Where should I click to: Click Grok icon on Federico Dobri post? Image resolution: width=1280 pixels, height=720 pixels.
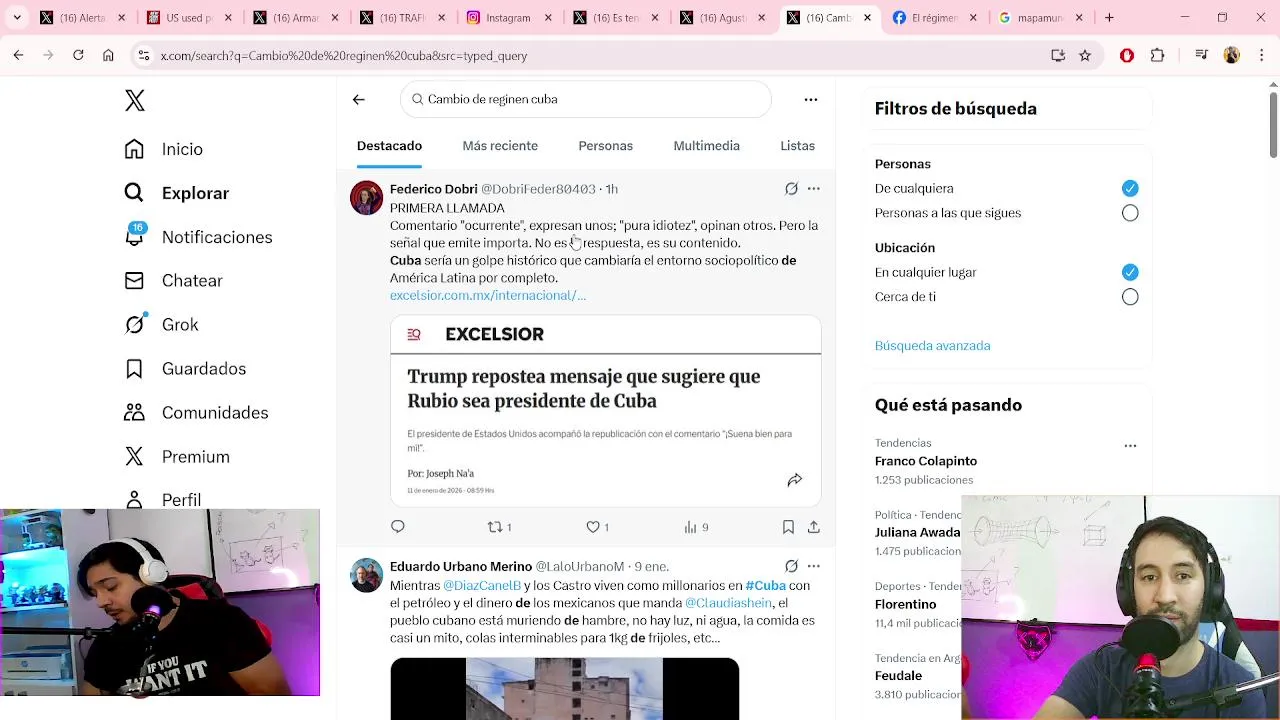tap(791, 189)
